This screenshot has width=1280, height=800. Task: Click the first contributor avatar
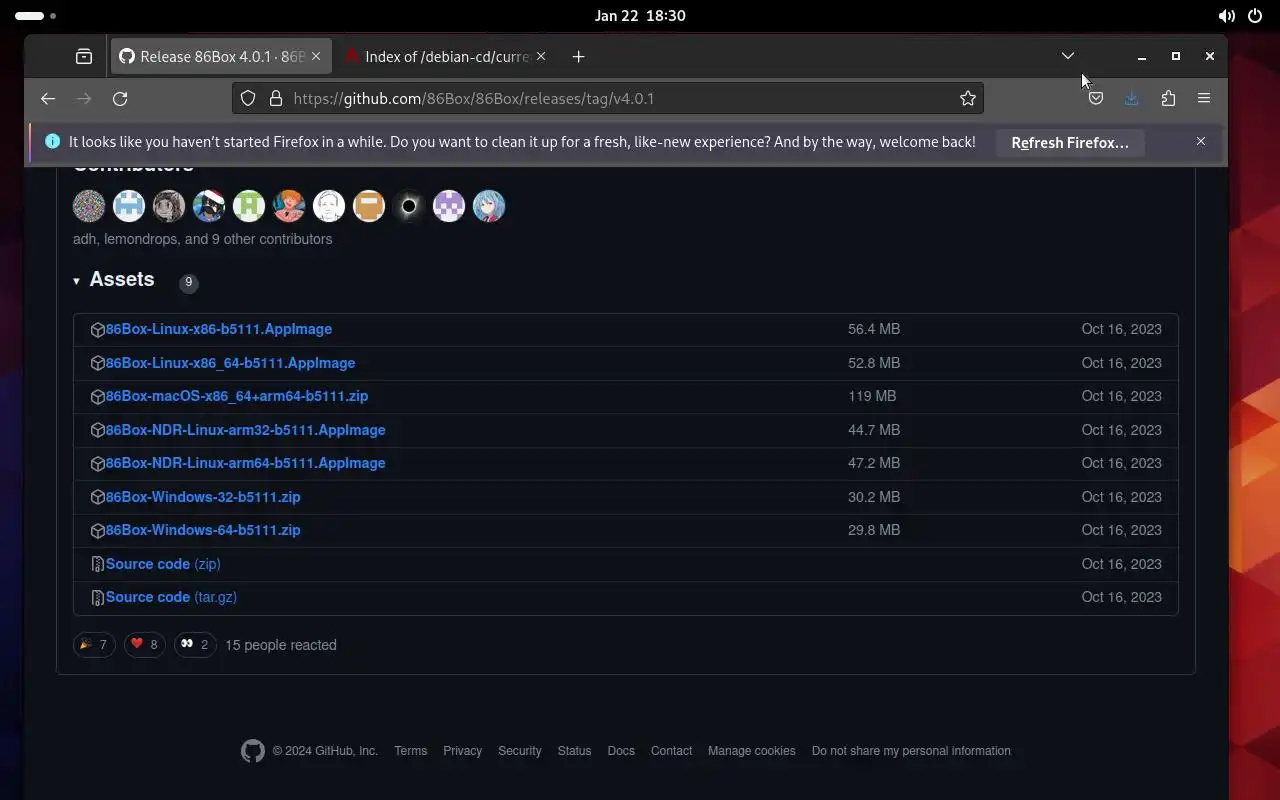point(89,206)
